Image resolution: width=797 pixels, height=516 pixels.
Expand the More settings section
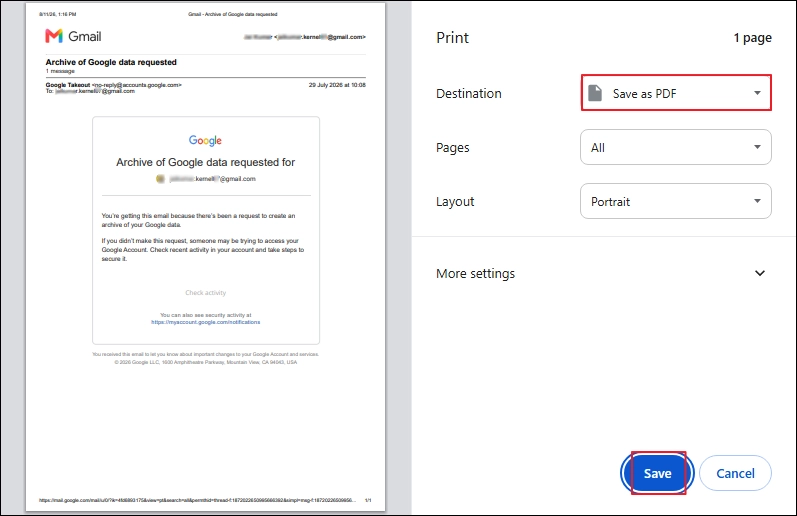point(603,274)
